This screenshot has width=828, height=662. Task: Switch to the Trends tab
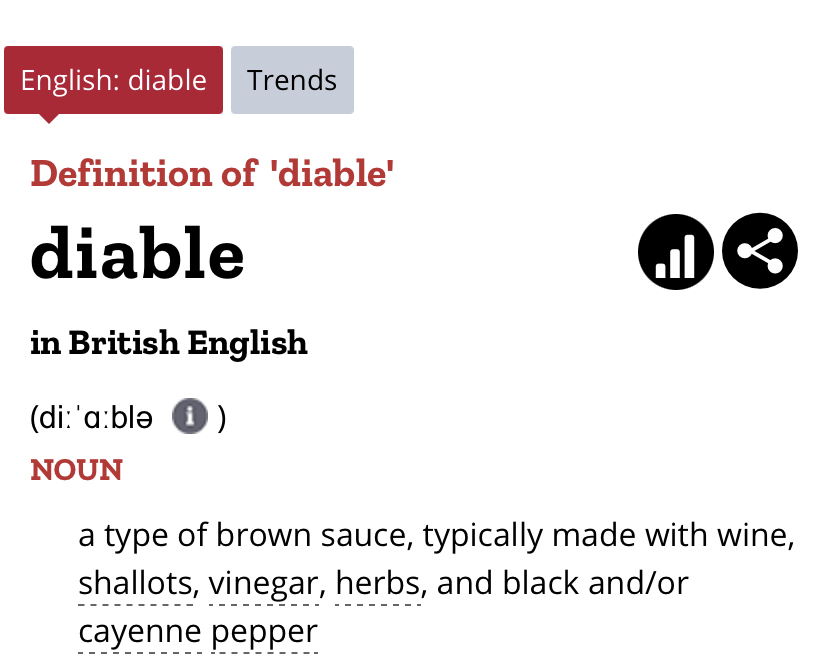[292, 80]
